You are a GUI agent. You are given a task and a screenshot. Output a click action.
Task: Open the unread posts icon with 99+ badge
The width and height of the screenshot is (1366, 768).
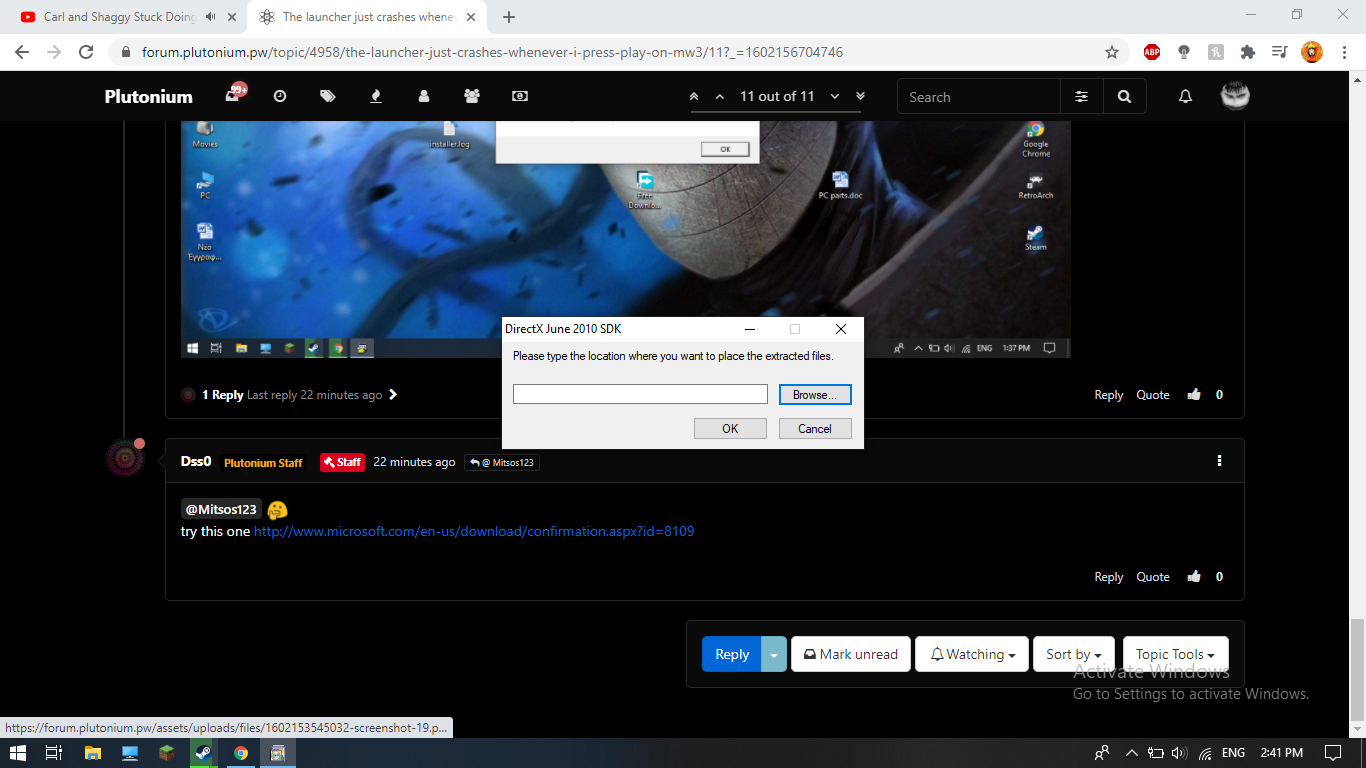(235, 94)
